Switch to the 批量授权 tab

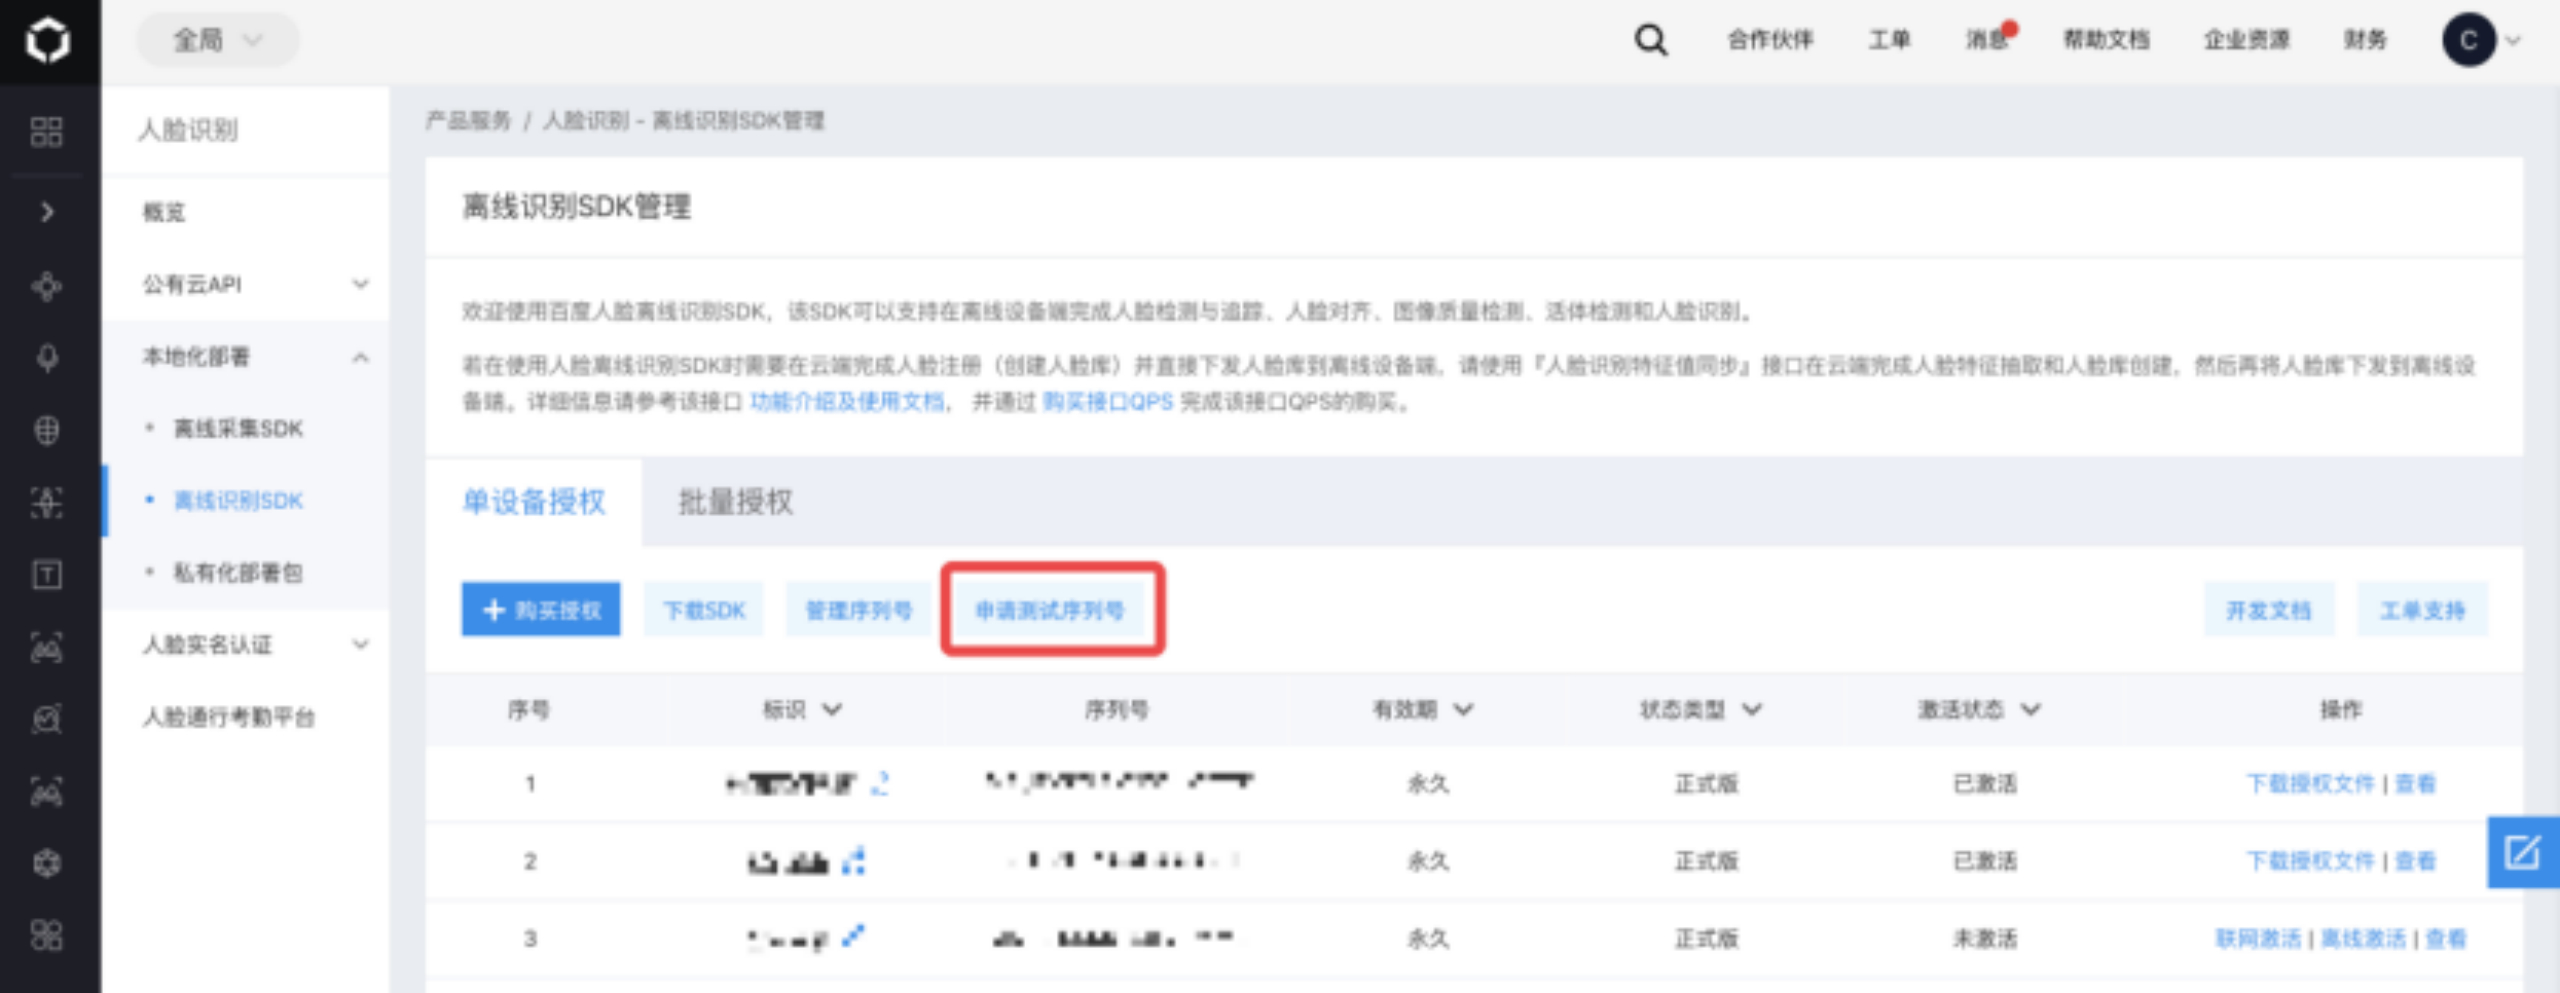tap(736, 501)
